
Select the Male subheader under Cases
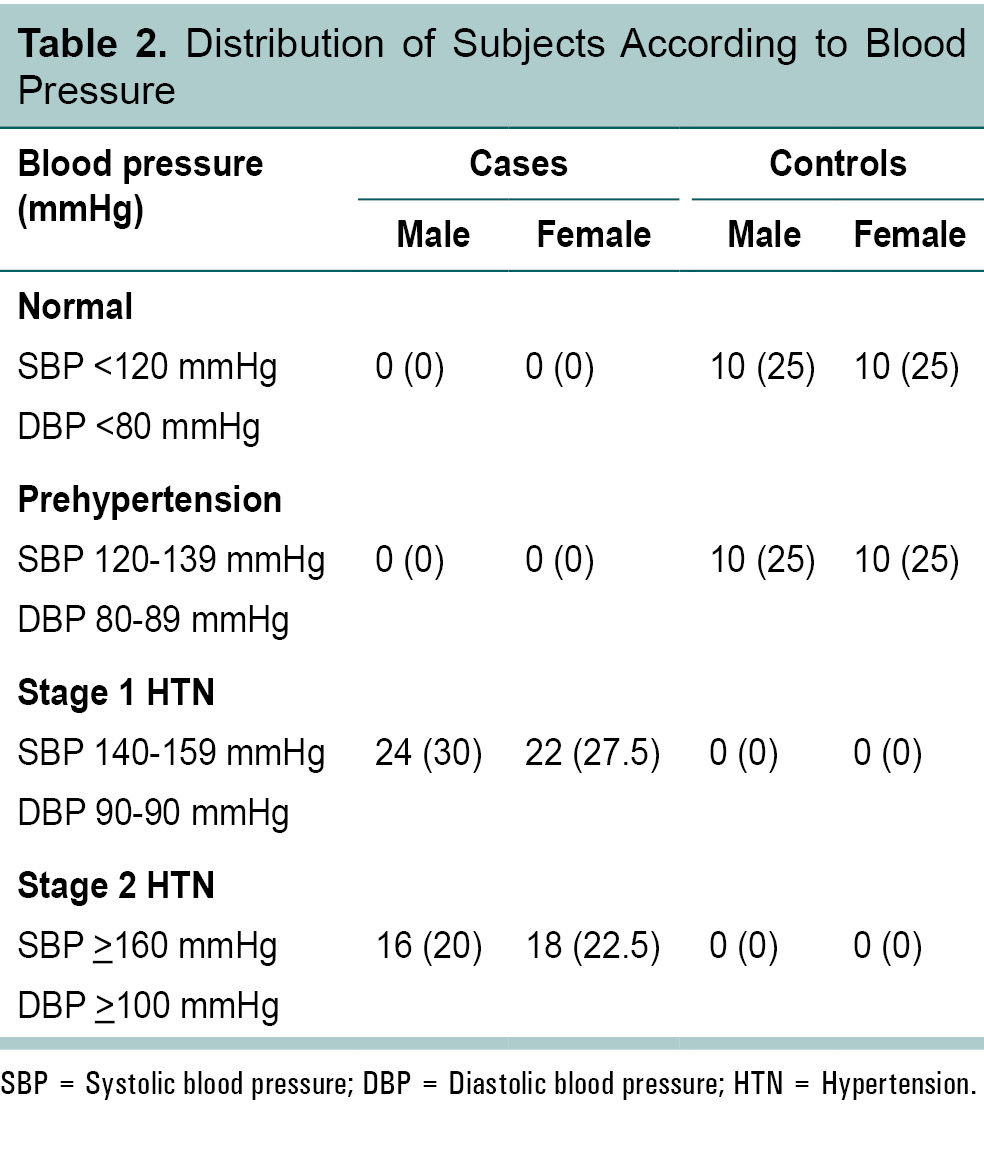coord(432,235)
